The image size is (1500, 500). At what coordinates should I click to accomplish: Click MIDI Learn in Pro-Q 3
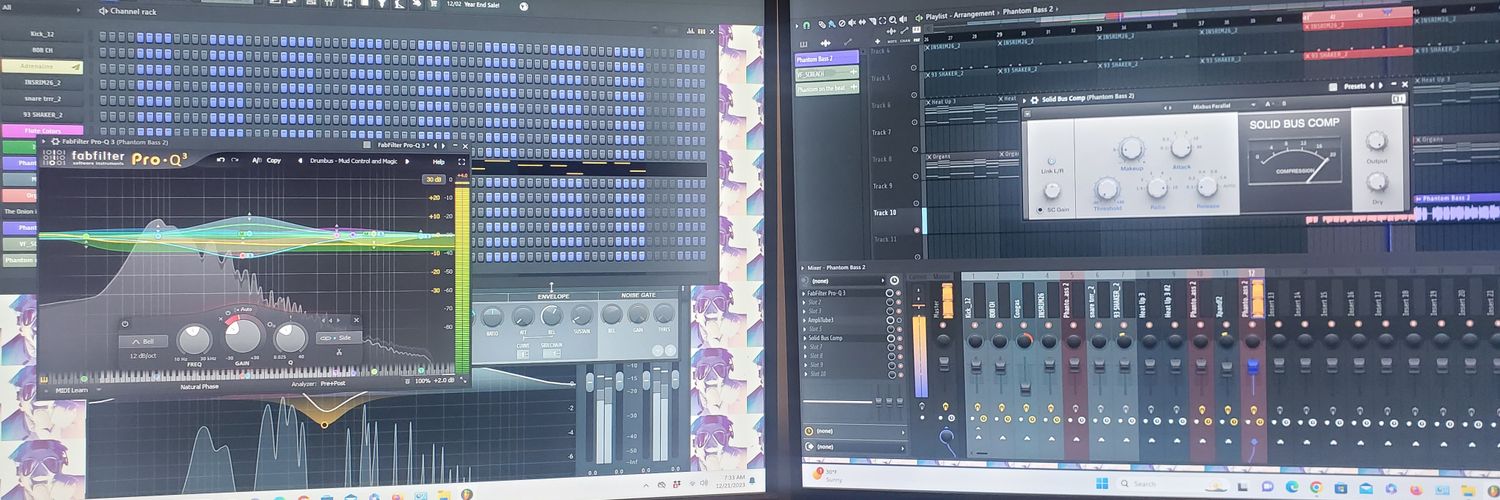tap(71, 391)
